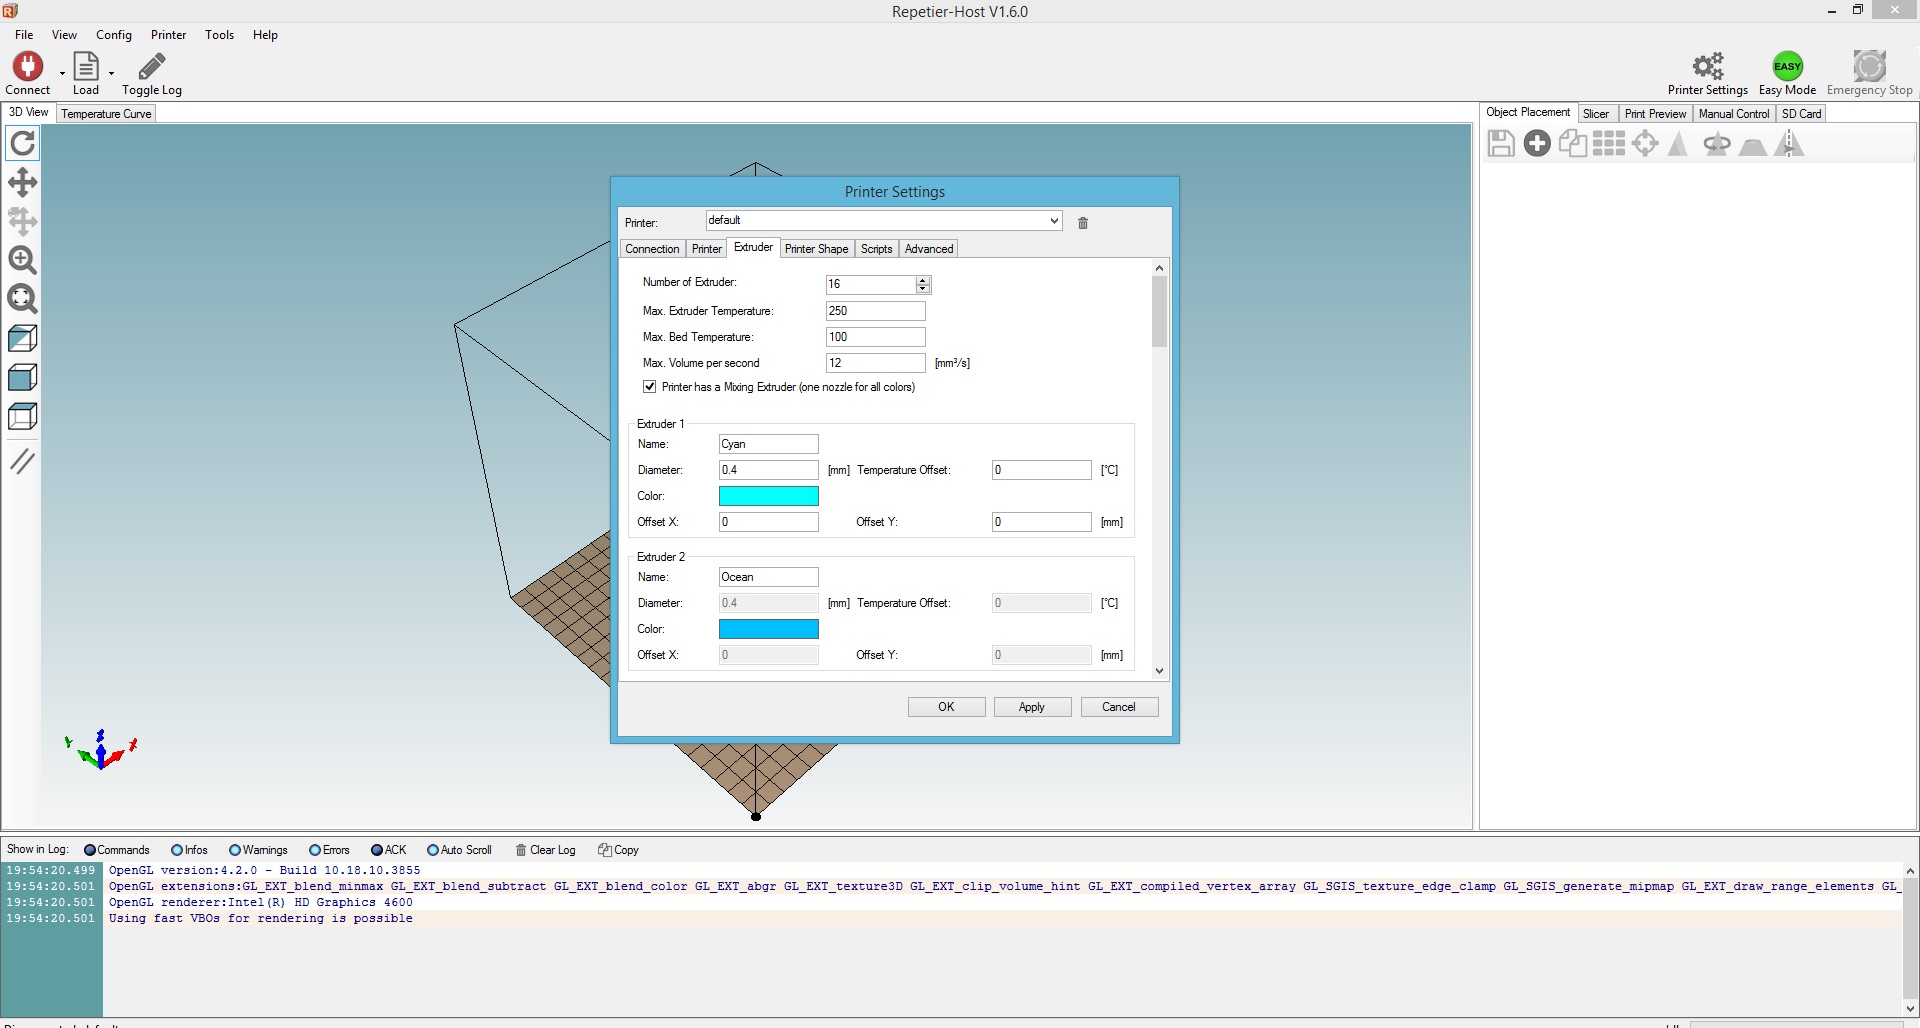Switch to isometric view cube icon

pyautogui.click(x=22, y=338)
